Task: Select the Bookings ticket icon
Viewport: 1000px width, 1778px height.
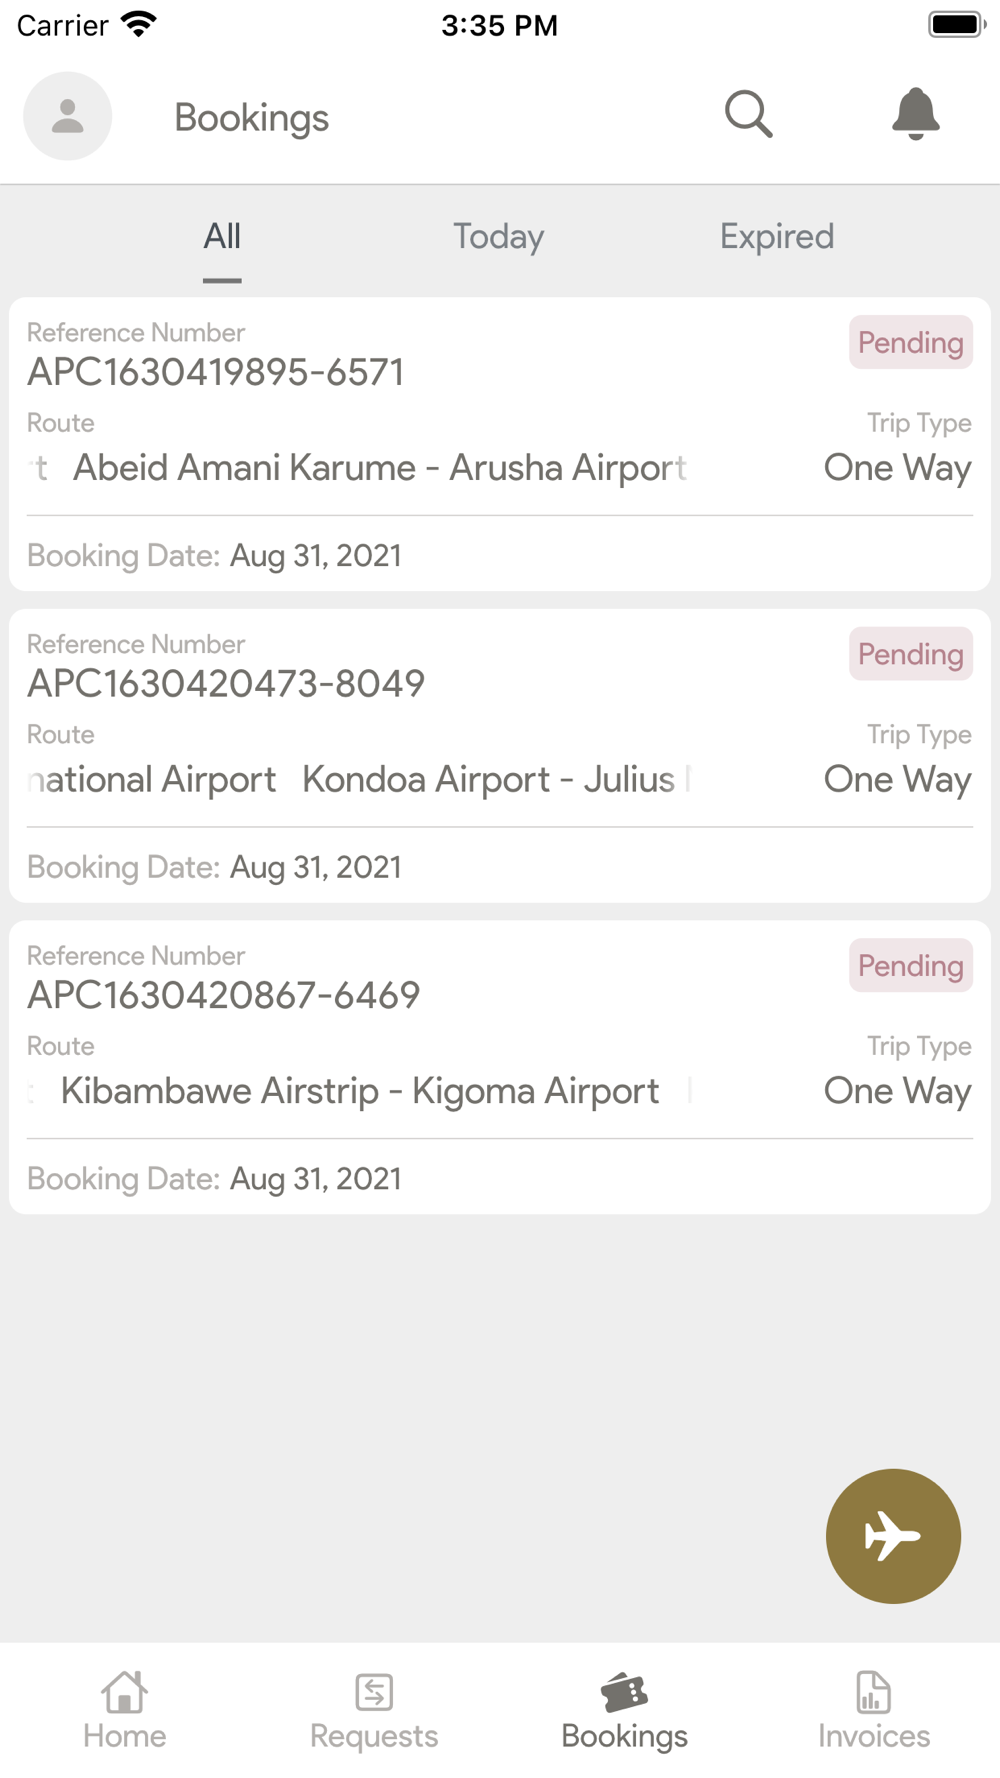Action: coord(624,1692)
